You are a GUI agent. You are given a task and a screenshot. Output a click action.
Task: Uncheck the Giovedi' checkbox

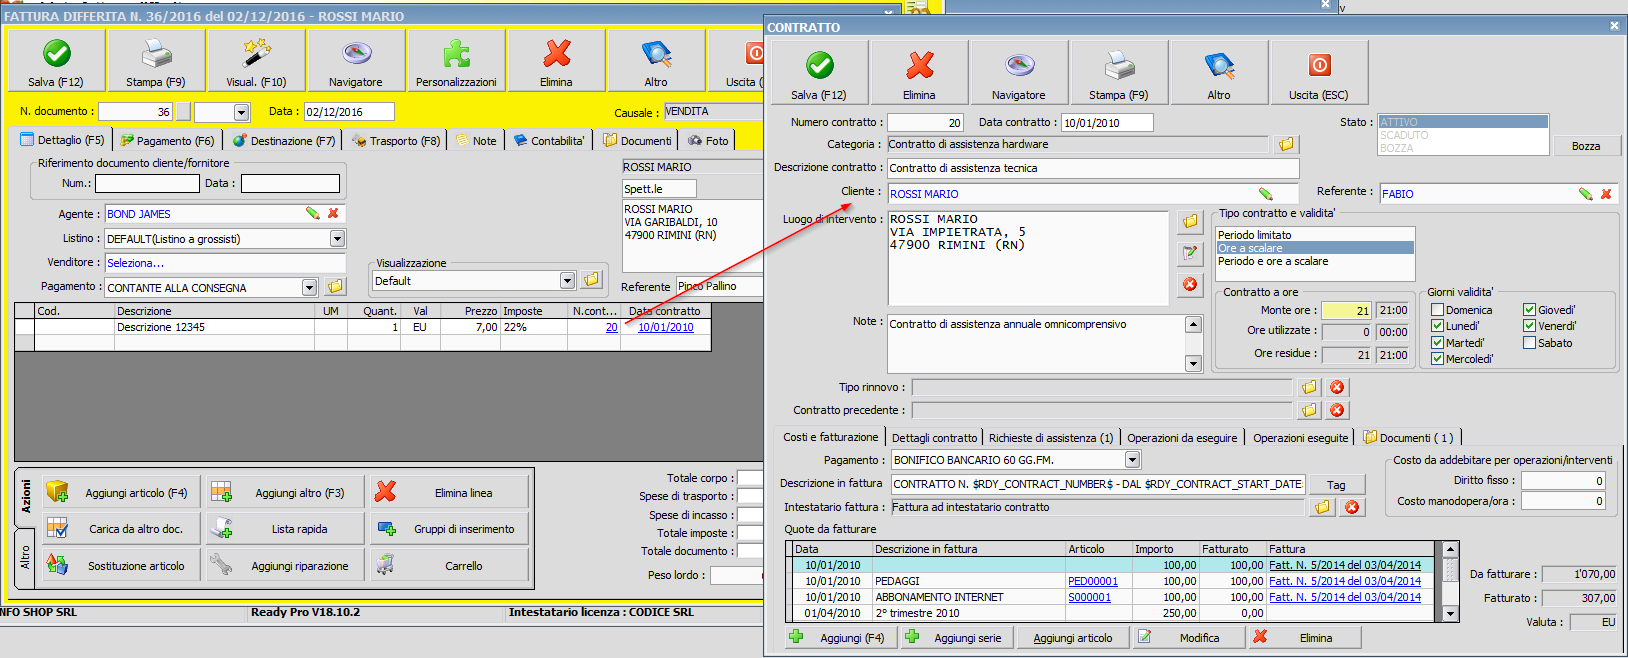tap(1529, 310)
